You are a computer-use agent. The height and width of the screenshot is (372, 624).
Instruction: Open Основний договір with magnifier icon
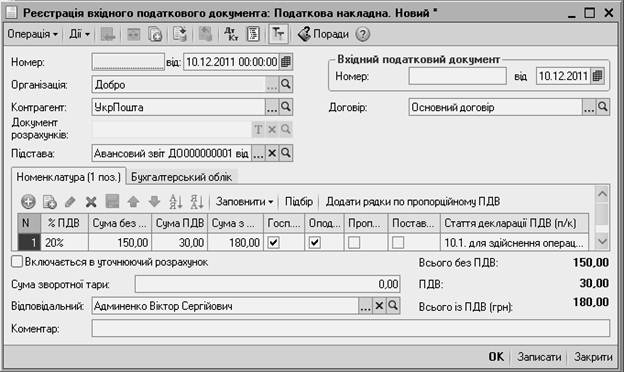pos(603,107)
